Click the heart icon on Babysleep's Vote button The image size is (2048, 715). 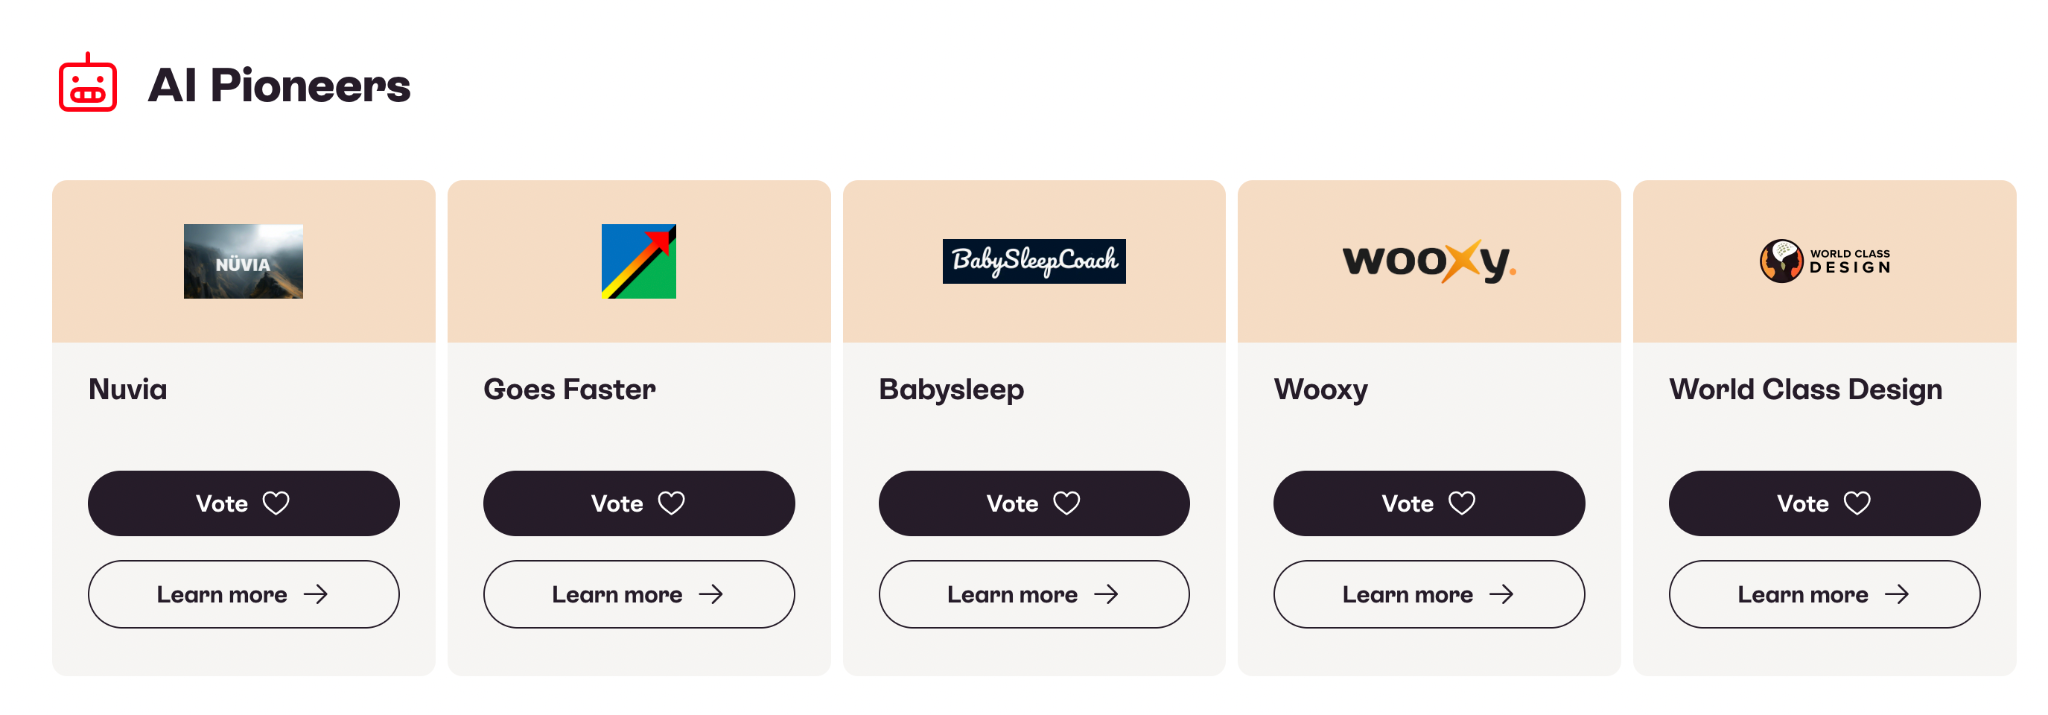(1067, 503)
